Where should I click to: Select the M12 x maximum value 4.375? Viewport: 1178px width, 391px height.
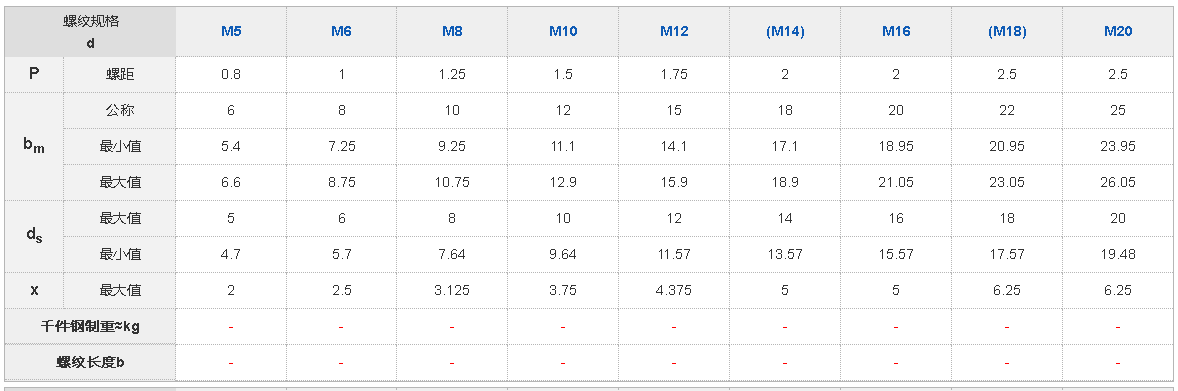pyautogui.click(x=674, y=290)
